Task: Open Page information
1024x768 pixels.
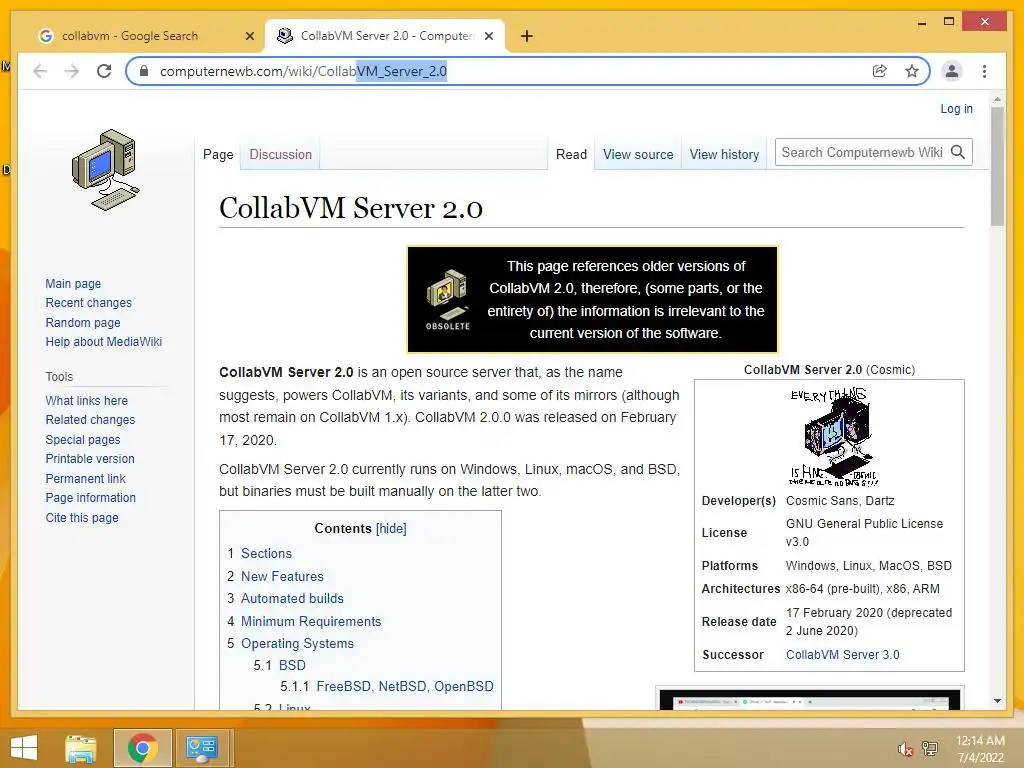Action: click(90, 498)
